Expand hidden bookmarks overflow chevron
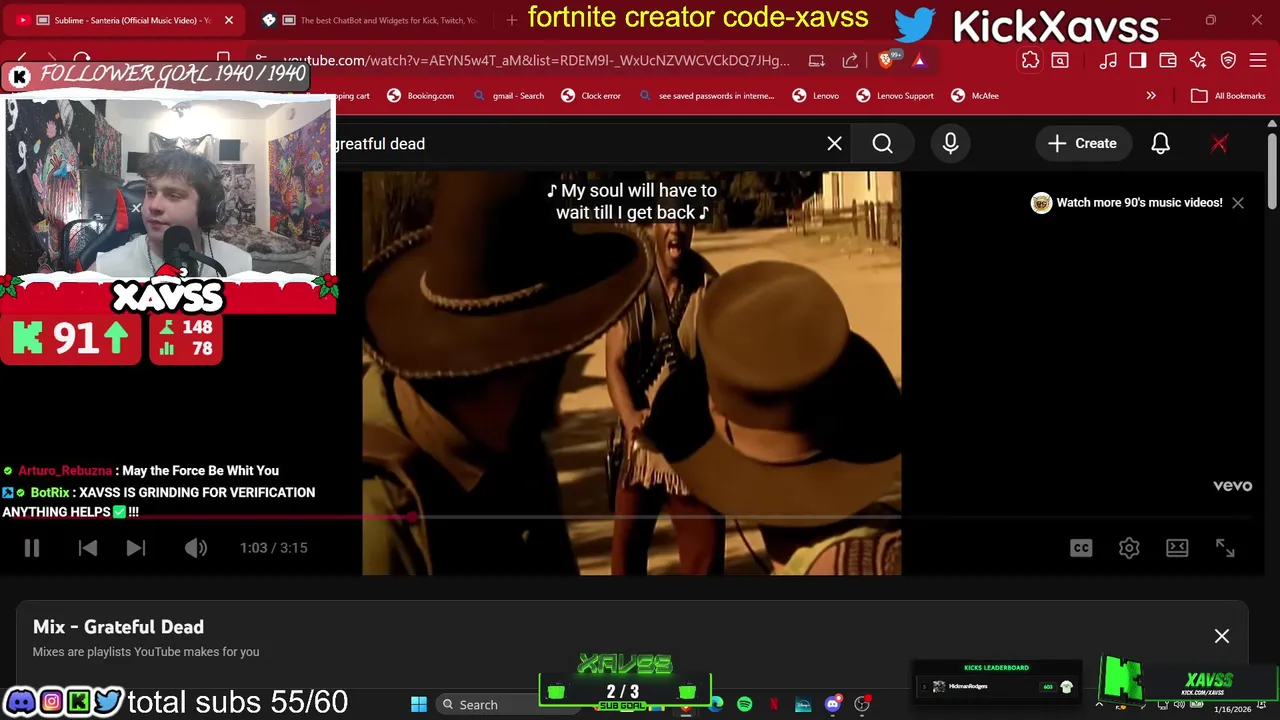1280x720 pixels. point(1151,96)
